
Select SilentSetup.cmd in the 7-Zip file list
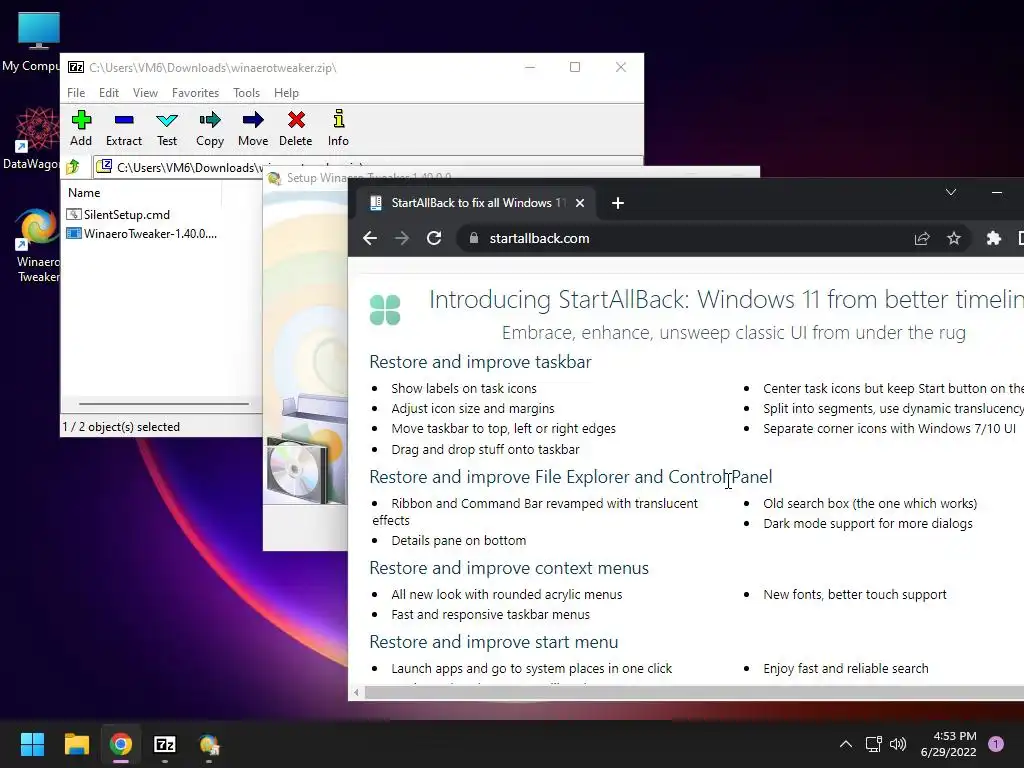click(118, 214)
